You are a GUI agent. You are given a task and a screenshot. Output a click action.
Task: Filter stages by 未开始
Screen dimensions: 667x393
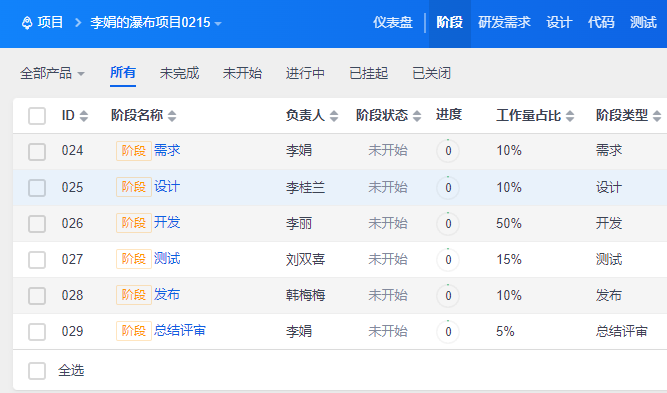(242, 73)
